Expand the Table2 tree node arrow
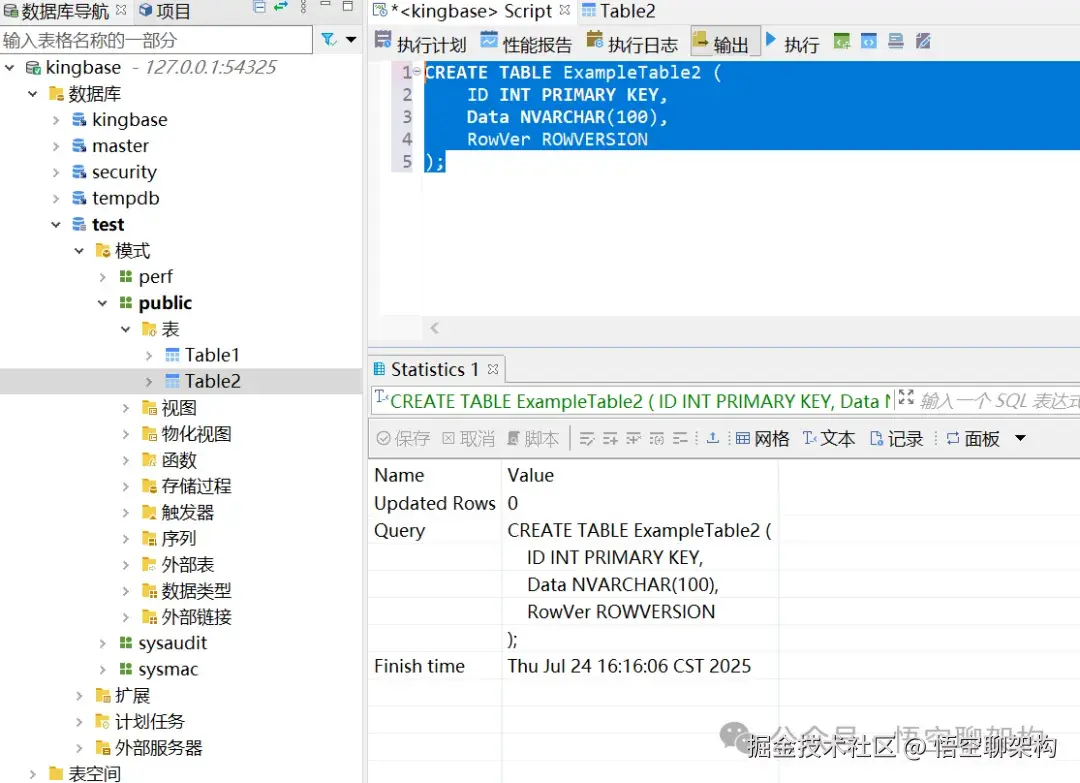Viewport: 1080px width, 783px height. coord(149,382)
